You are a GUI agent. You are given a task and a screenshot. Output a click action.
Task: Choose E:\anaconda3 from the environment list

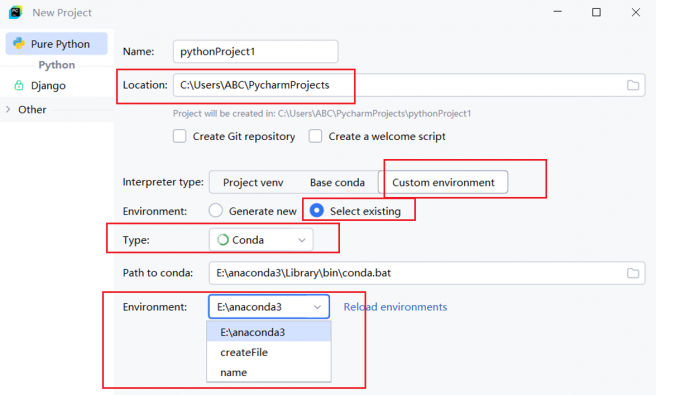click(x=269, y=332)
